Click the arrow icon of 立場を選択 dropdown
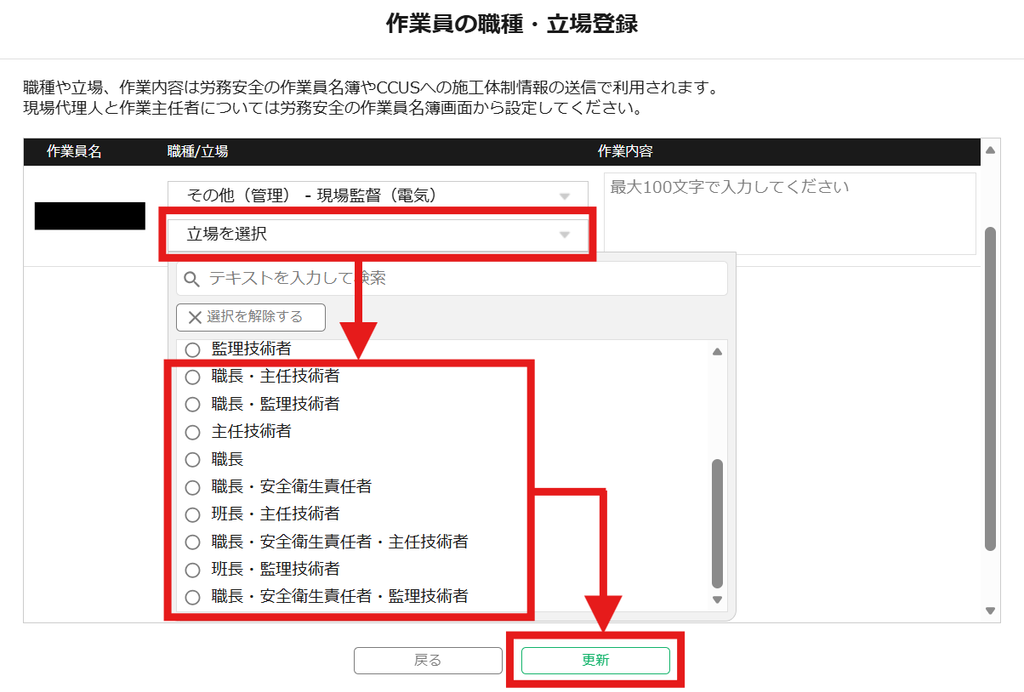Viewport: 1024px width, 692px height. (x=565, y=235)
